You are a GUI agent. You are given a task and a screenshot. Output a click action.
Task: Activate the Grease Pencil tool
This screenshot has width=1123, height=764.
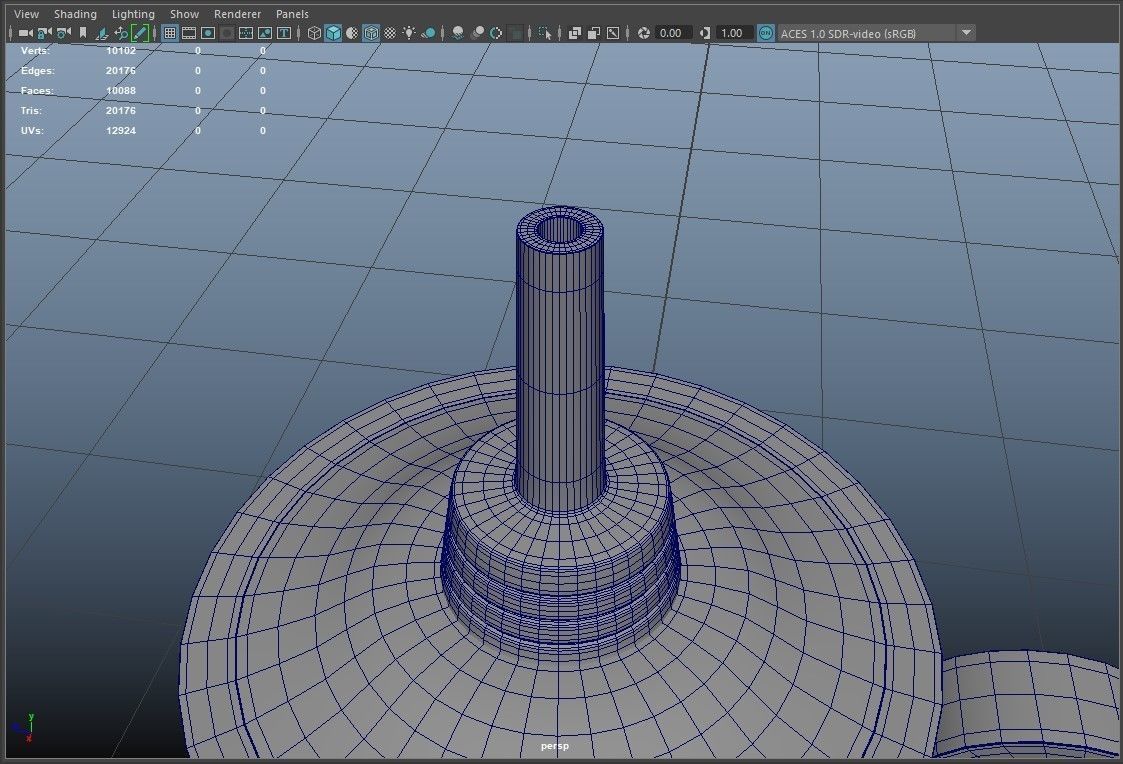click(140, 33)
